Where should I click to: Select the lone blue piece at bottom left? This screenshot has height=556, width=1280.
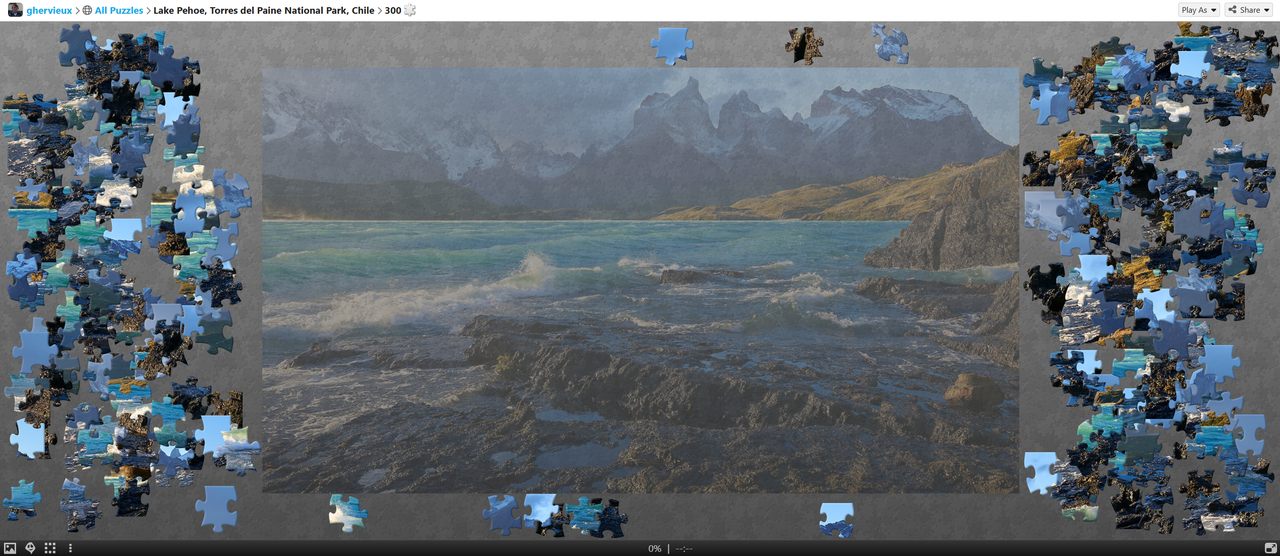click(216, 508)
